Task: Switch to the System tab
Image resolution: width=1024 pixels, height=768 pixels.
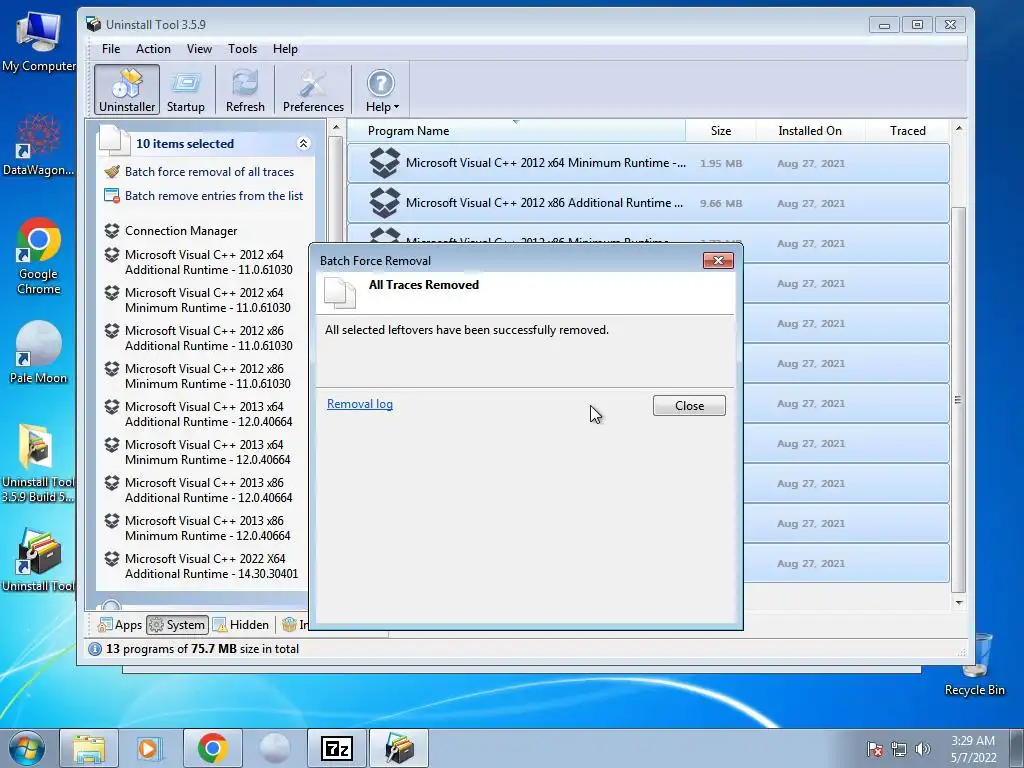Action: [x=177, y=625]
